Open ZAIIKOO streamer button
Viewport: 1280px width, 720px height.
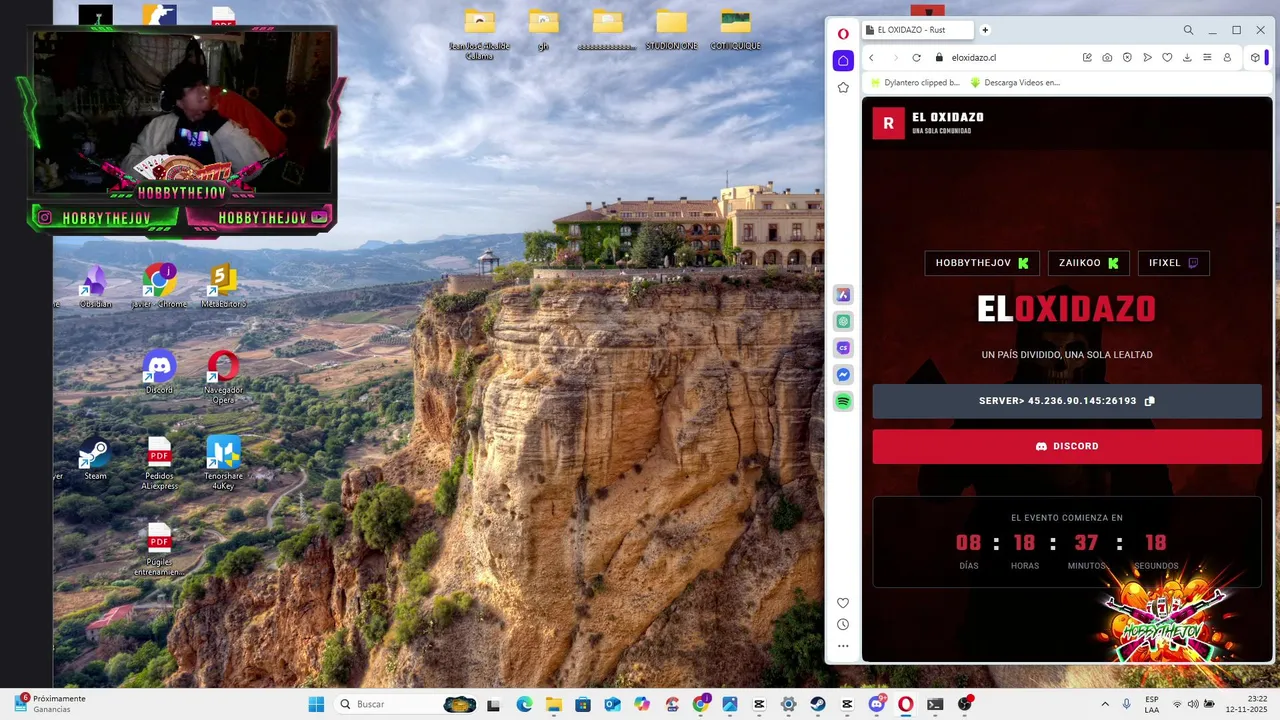1089,263
